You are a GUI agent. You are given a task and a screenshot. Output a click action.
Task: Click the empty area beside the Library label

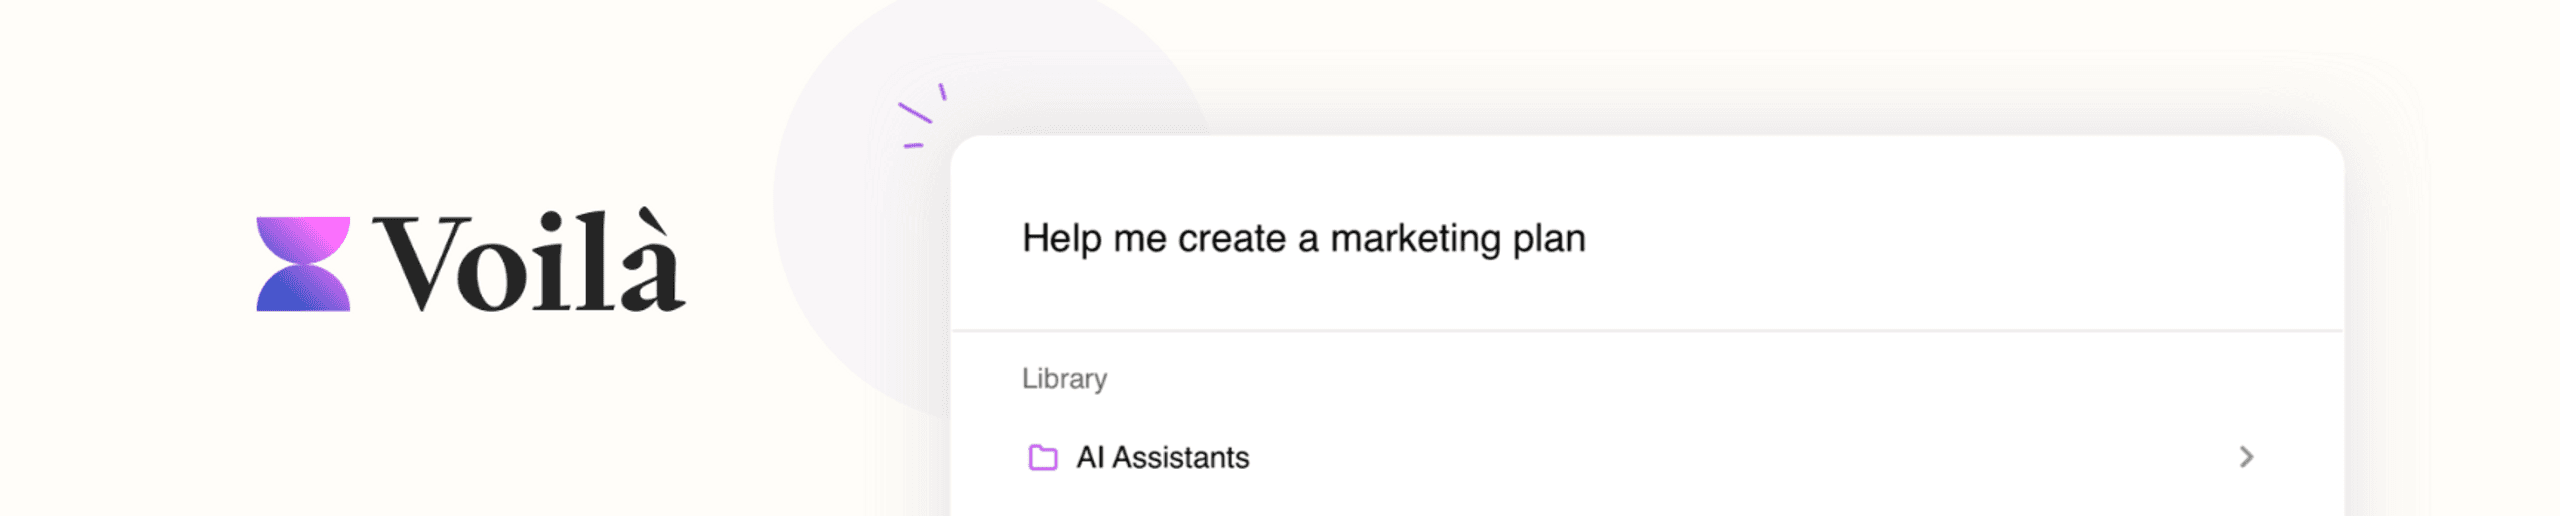coord(1700,379)
